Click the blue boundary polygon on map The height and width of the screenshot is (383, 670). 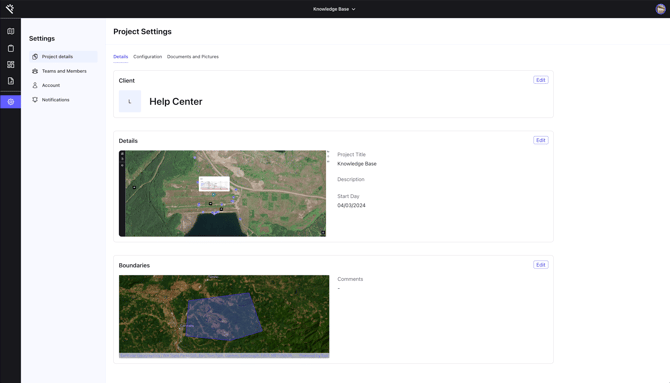point(224,317)
